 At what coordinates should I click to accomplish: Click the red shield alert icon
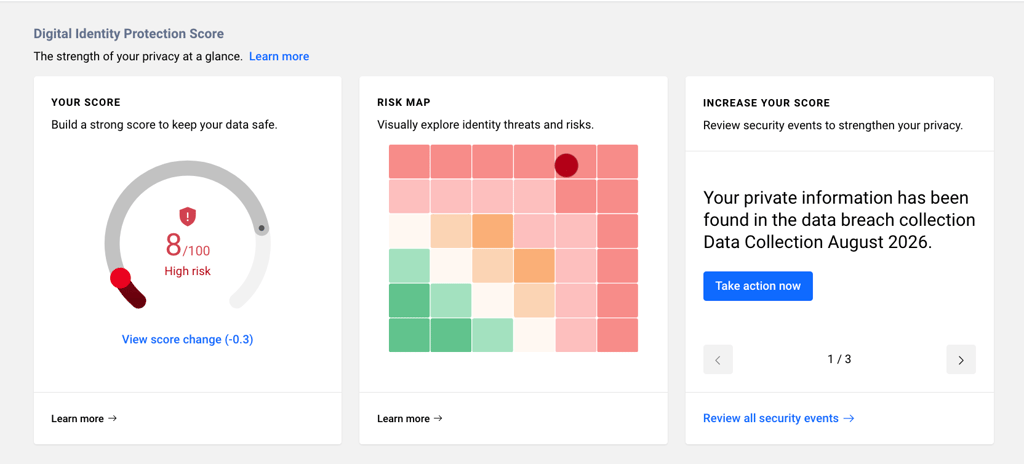tap(187, 216)
